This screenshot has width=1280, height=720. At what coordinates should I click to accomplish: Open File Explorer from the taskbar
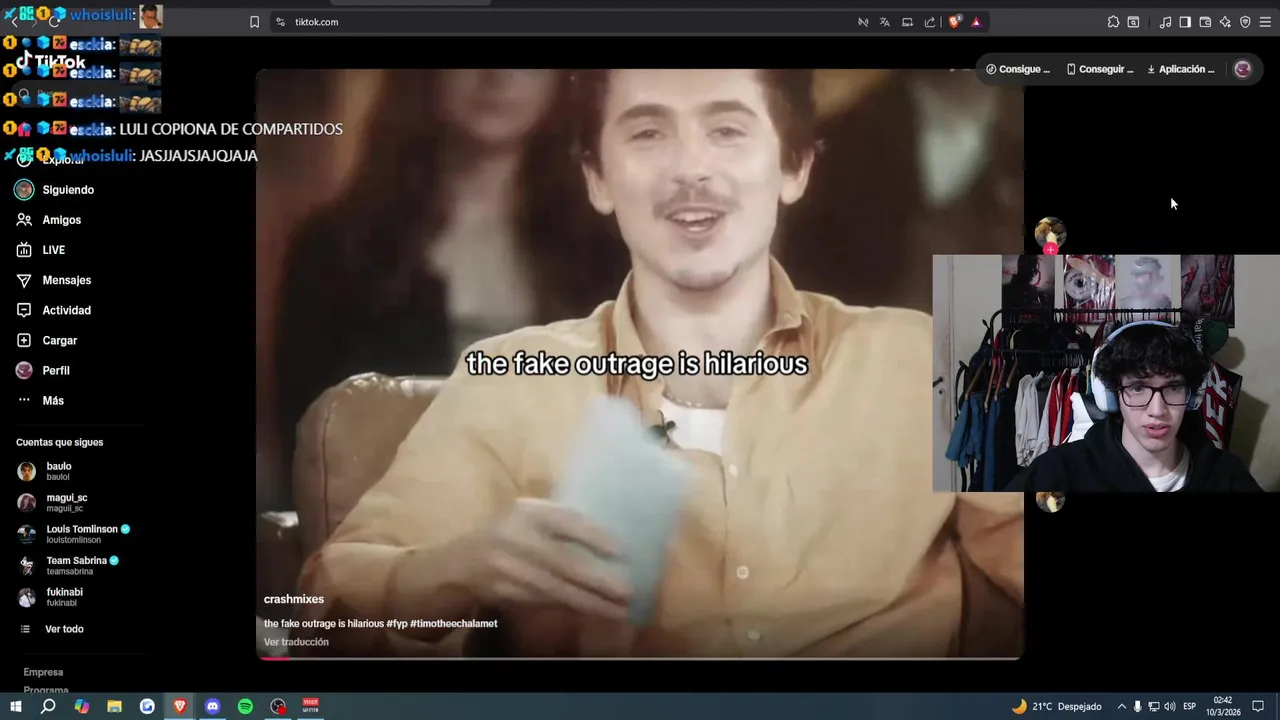click(114, 706)
